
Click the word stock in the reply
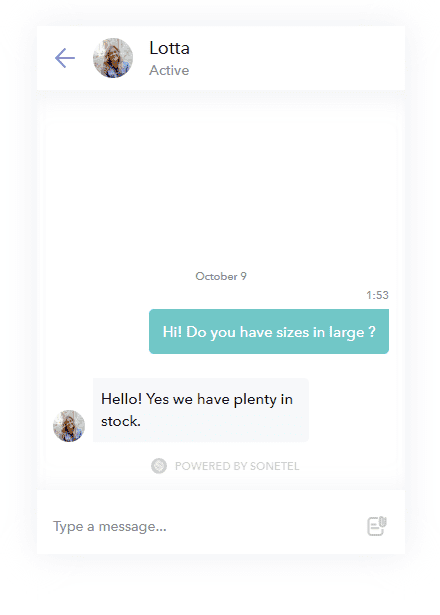(119, 422)
